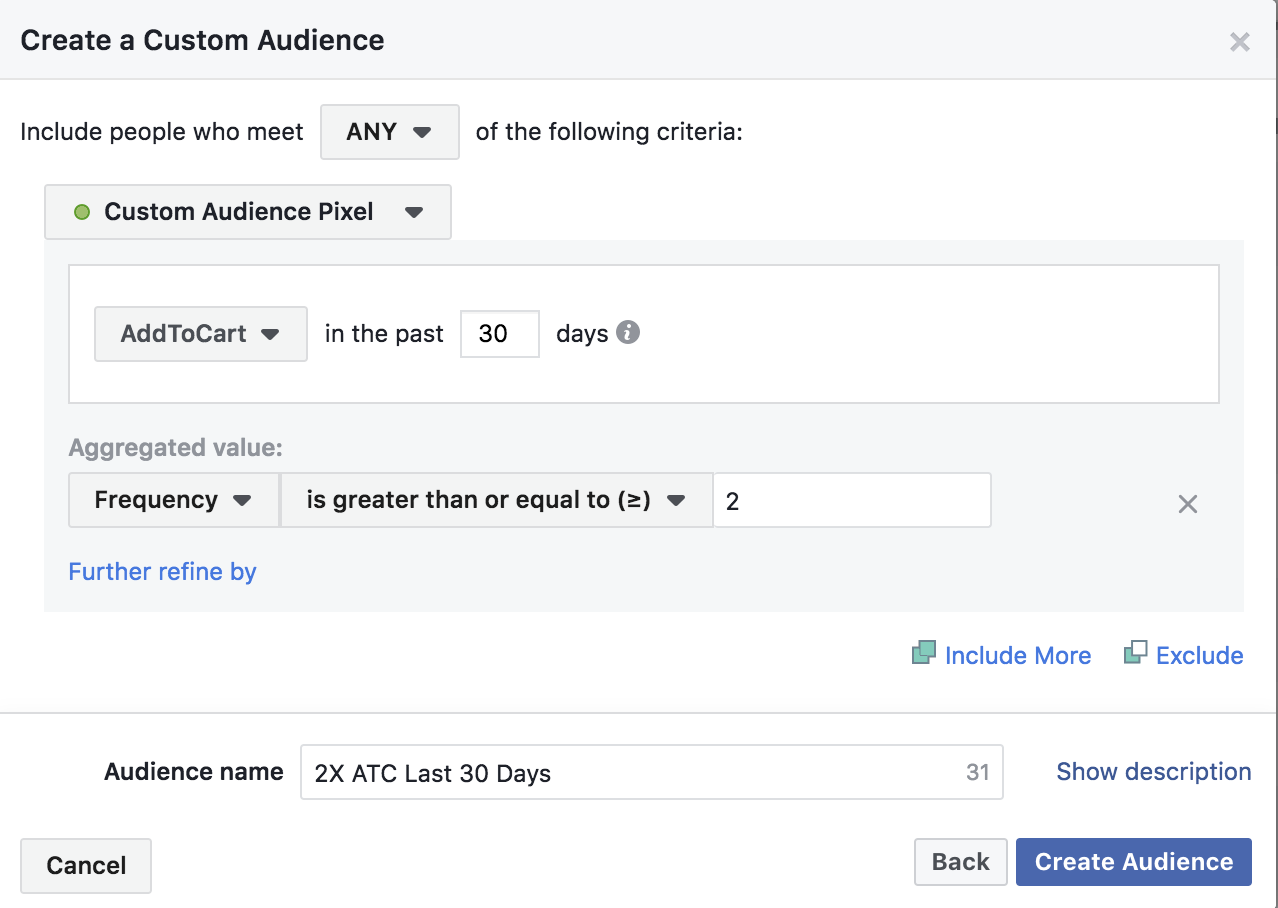
Task: Focus the days number field showing 30
Action: pyautogui.click(x=500, y=334)
